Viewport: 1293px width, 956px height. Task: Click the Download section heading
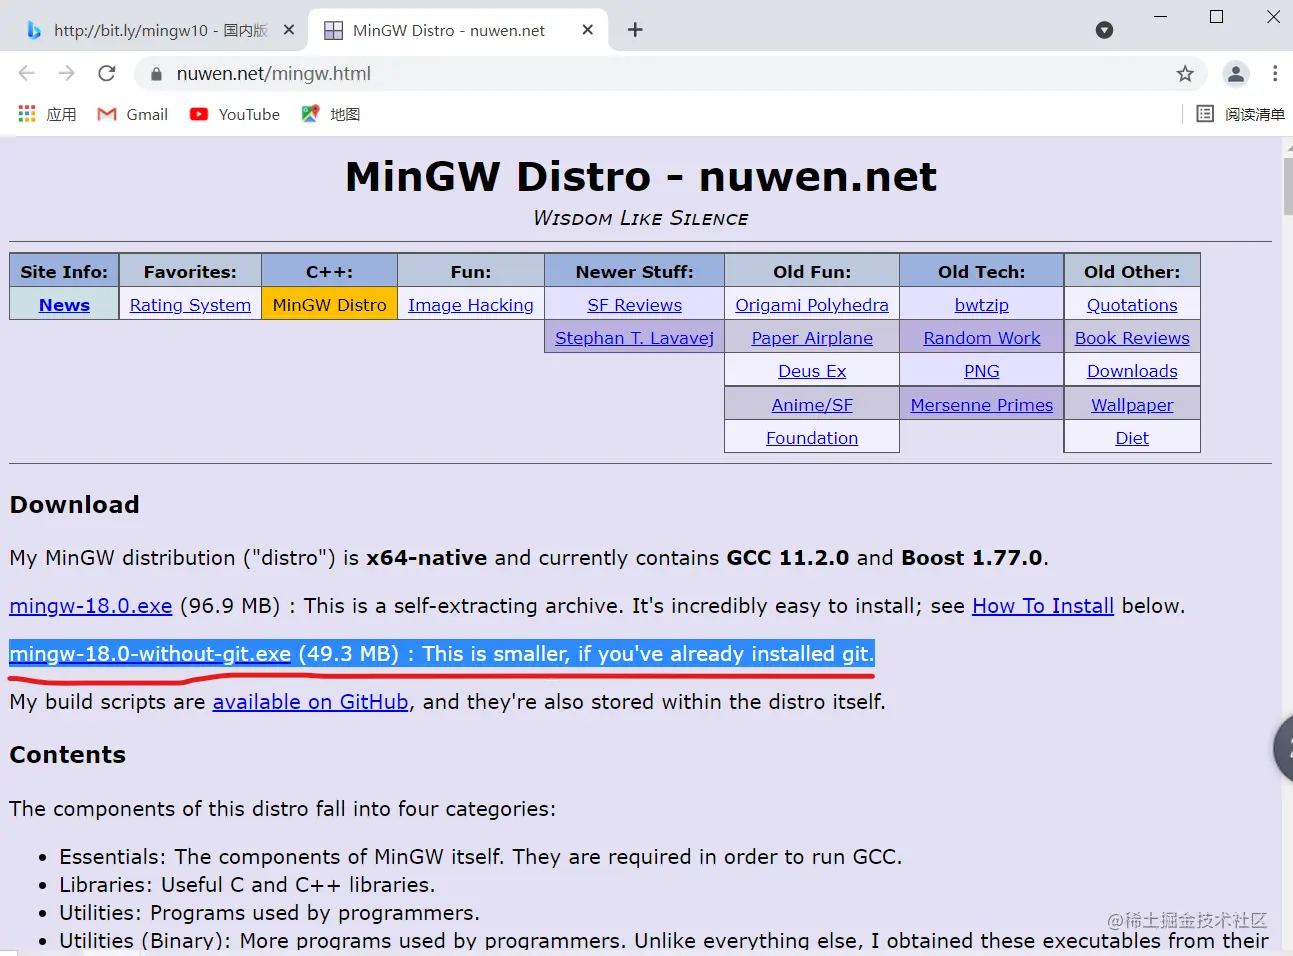coord(75,505)
